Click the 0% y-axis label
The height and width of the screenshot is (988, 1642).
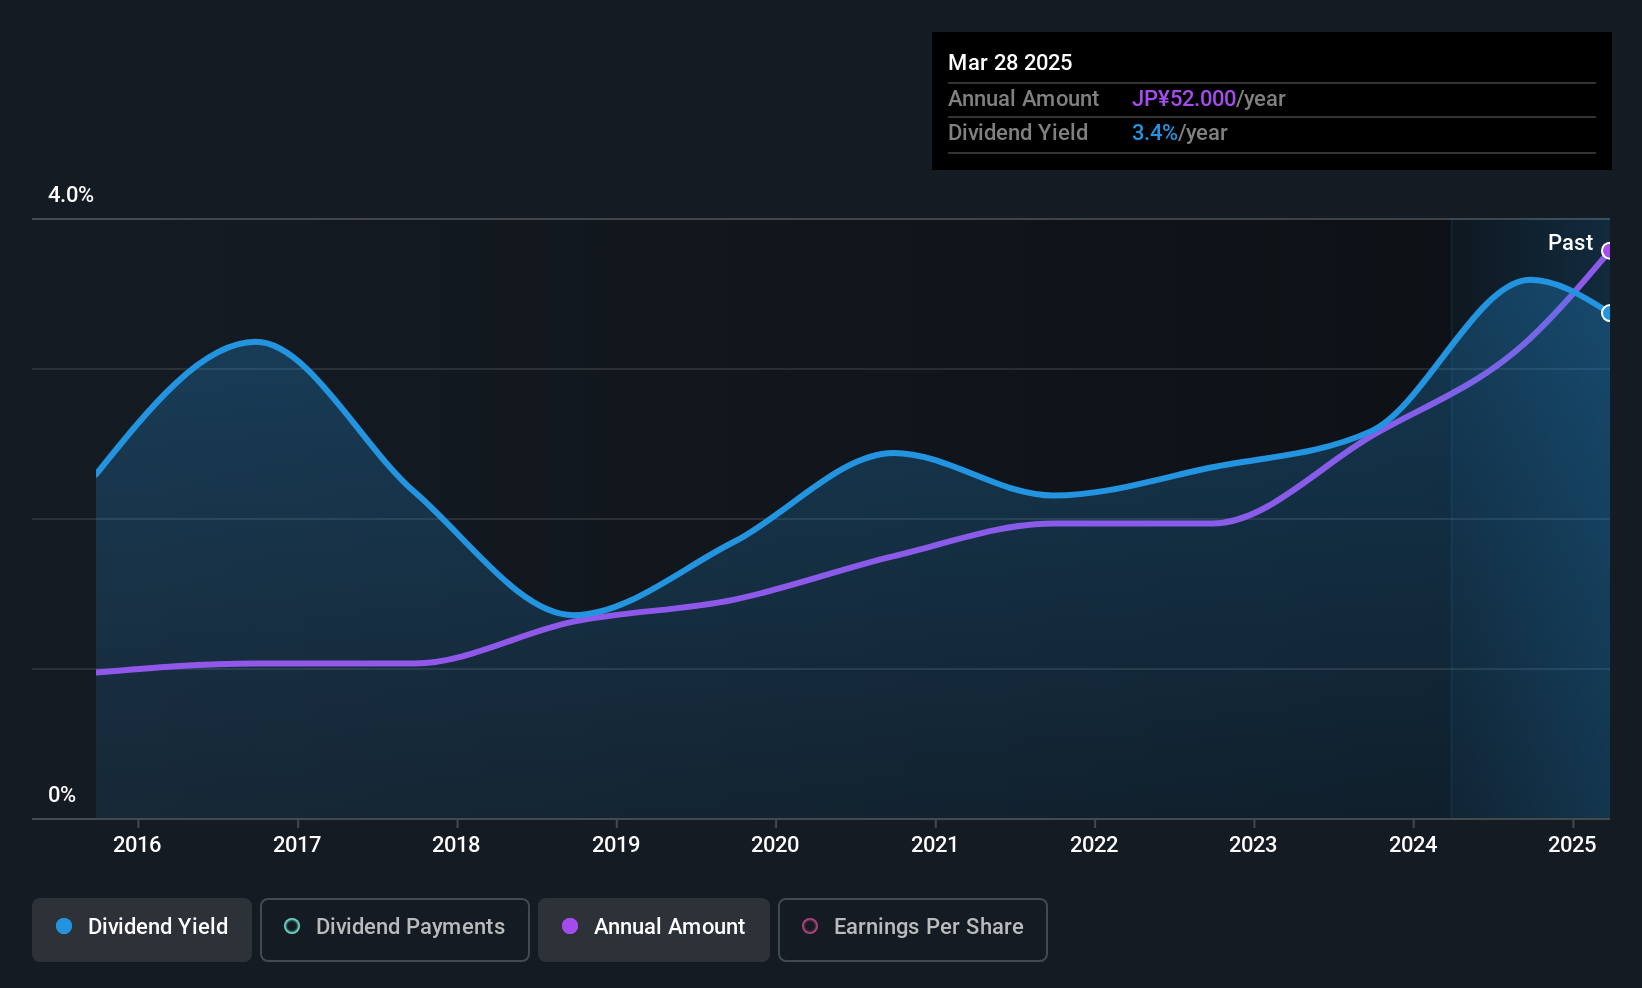(x=62, y=795)
